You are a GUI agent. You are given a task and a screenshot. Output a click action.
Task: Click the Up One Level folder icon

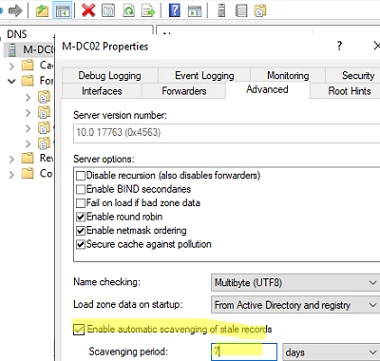pos(42,11)
